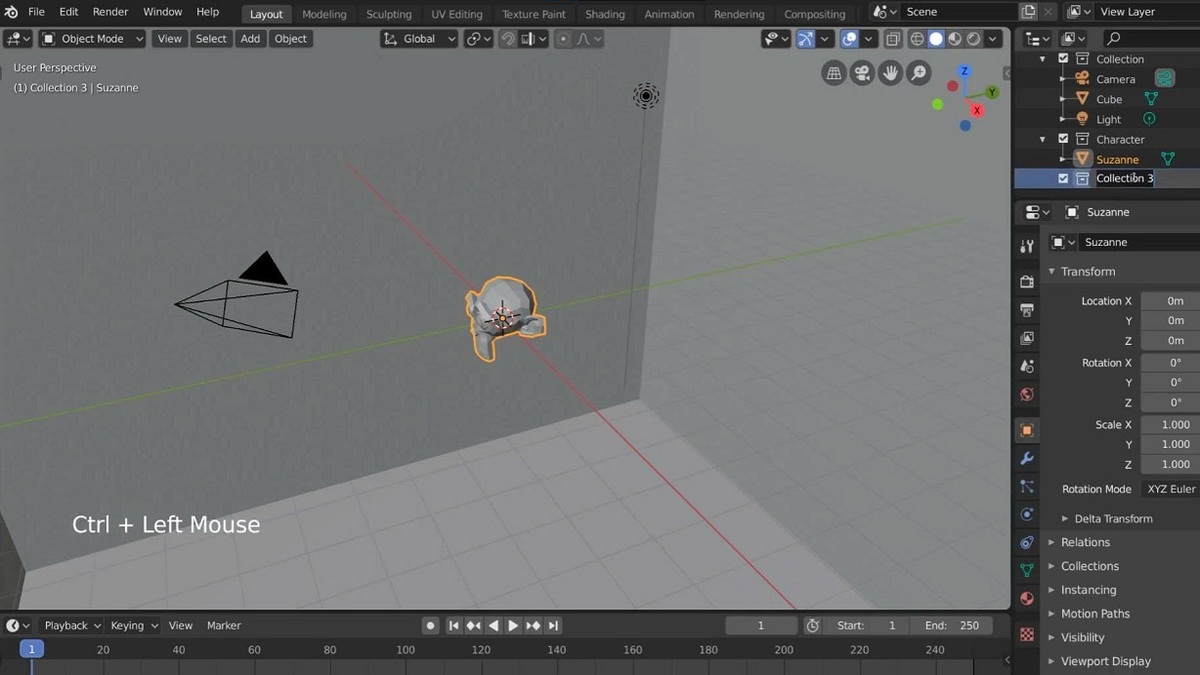
Task: Select wireframe viewport shading
Action: point(916,39)
